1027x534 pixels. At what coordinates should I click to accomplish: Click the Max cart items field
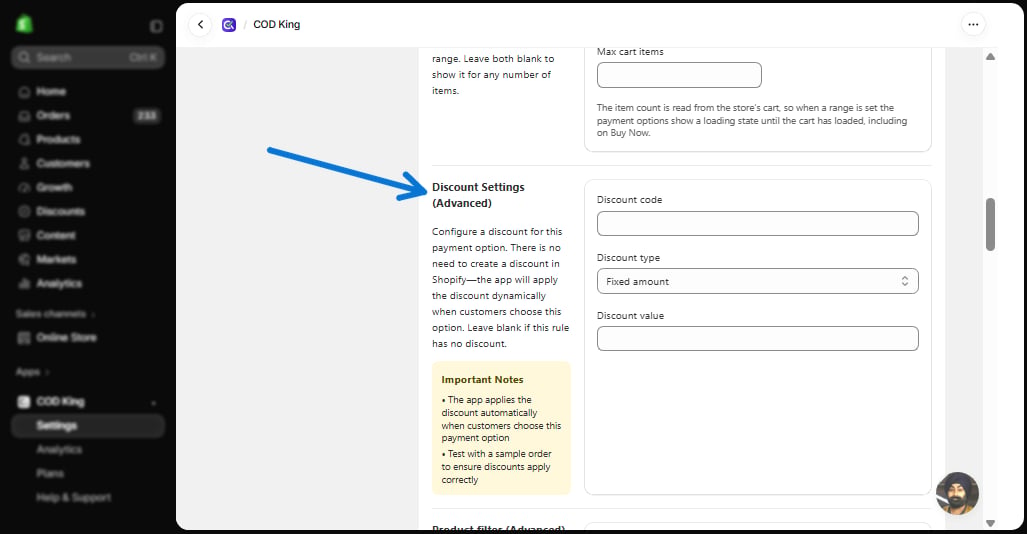[x=679, y=75]
